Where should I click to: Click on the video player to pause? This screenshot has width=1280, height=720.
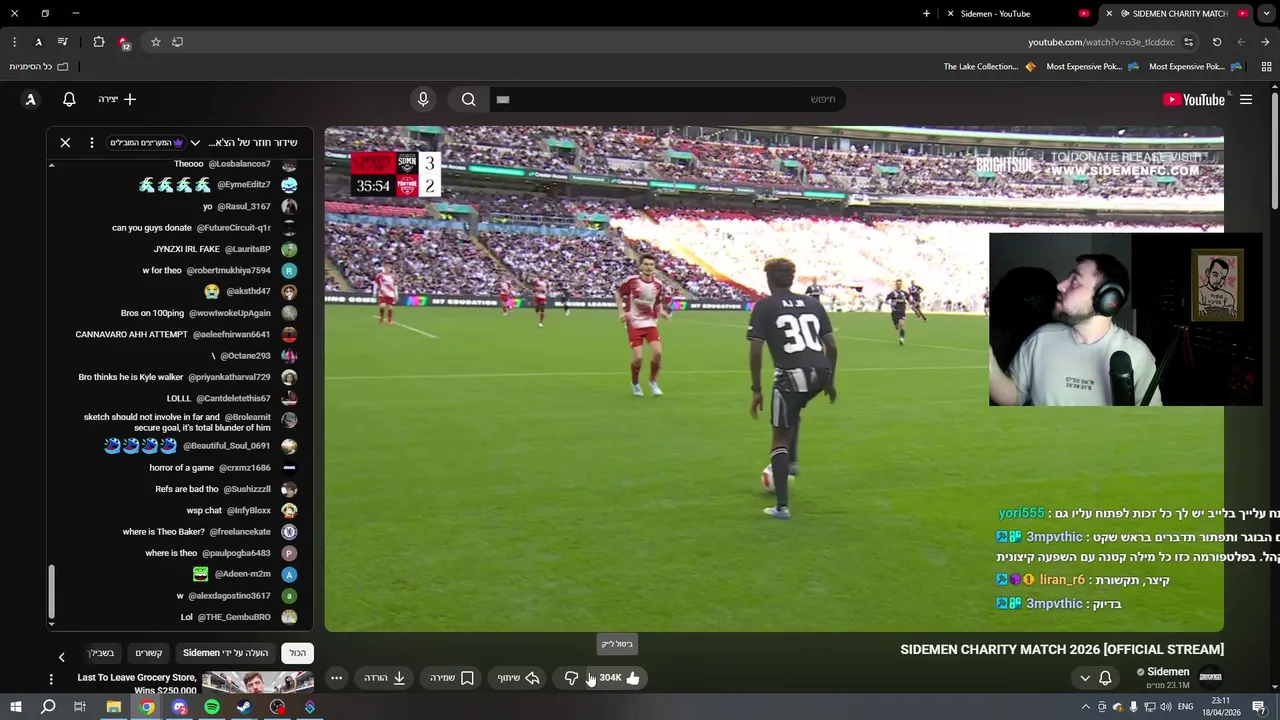(x=774, y=379)
